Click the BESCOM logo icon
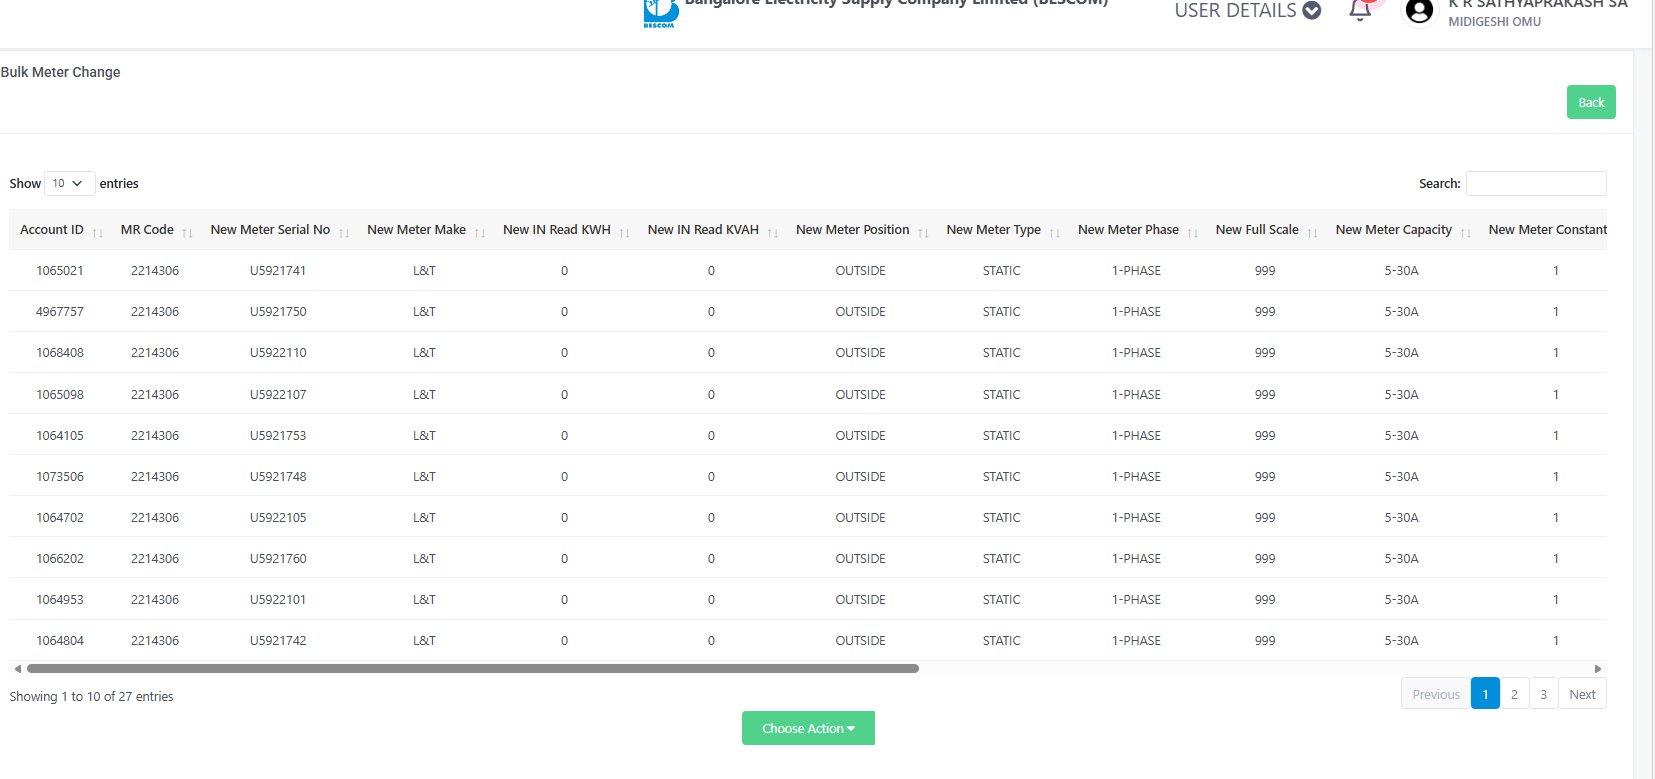This screenshot has height=779, width=1655. point(660,13)
